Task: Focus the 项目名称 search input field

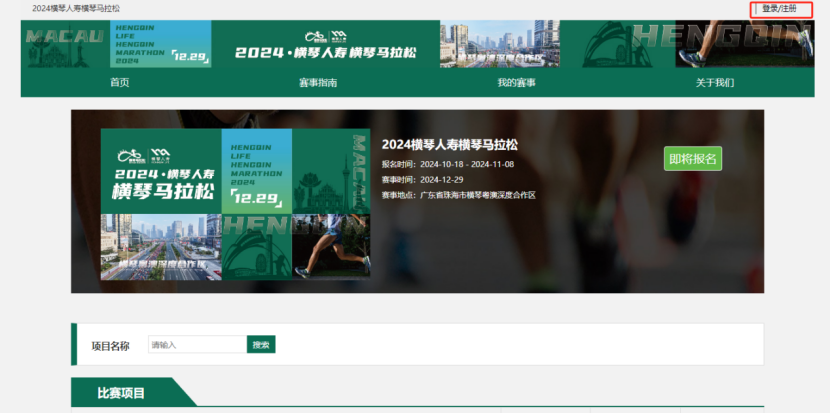Action: (197, 345)
